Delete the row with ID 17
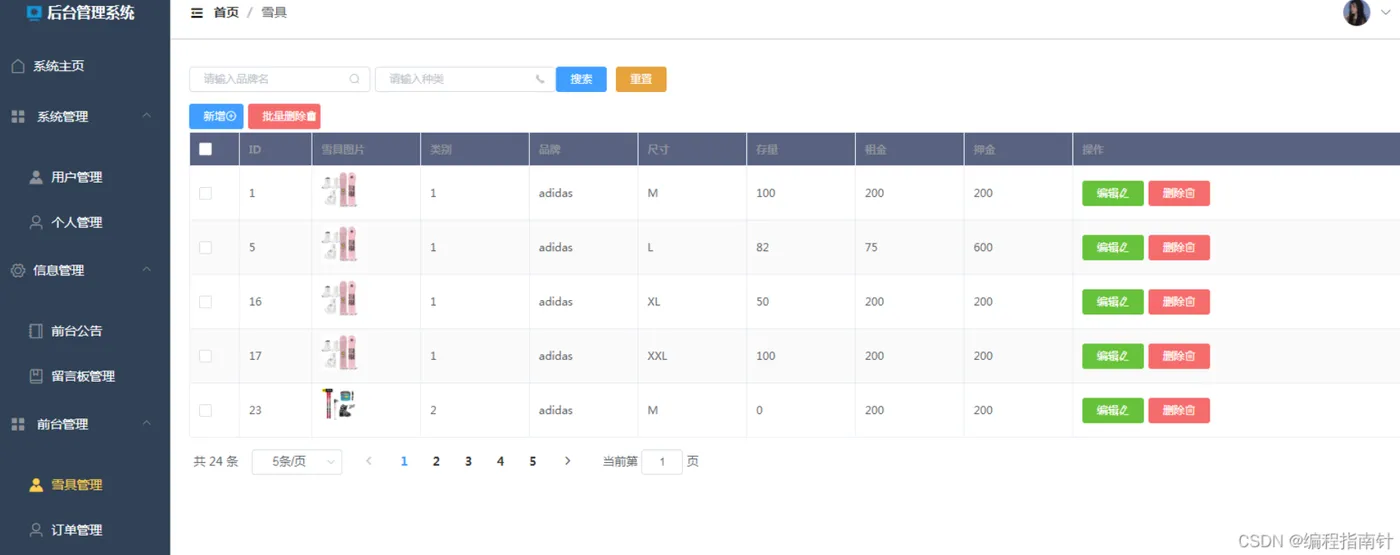 (1179, 356)
